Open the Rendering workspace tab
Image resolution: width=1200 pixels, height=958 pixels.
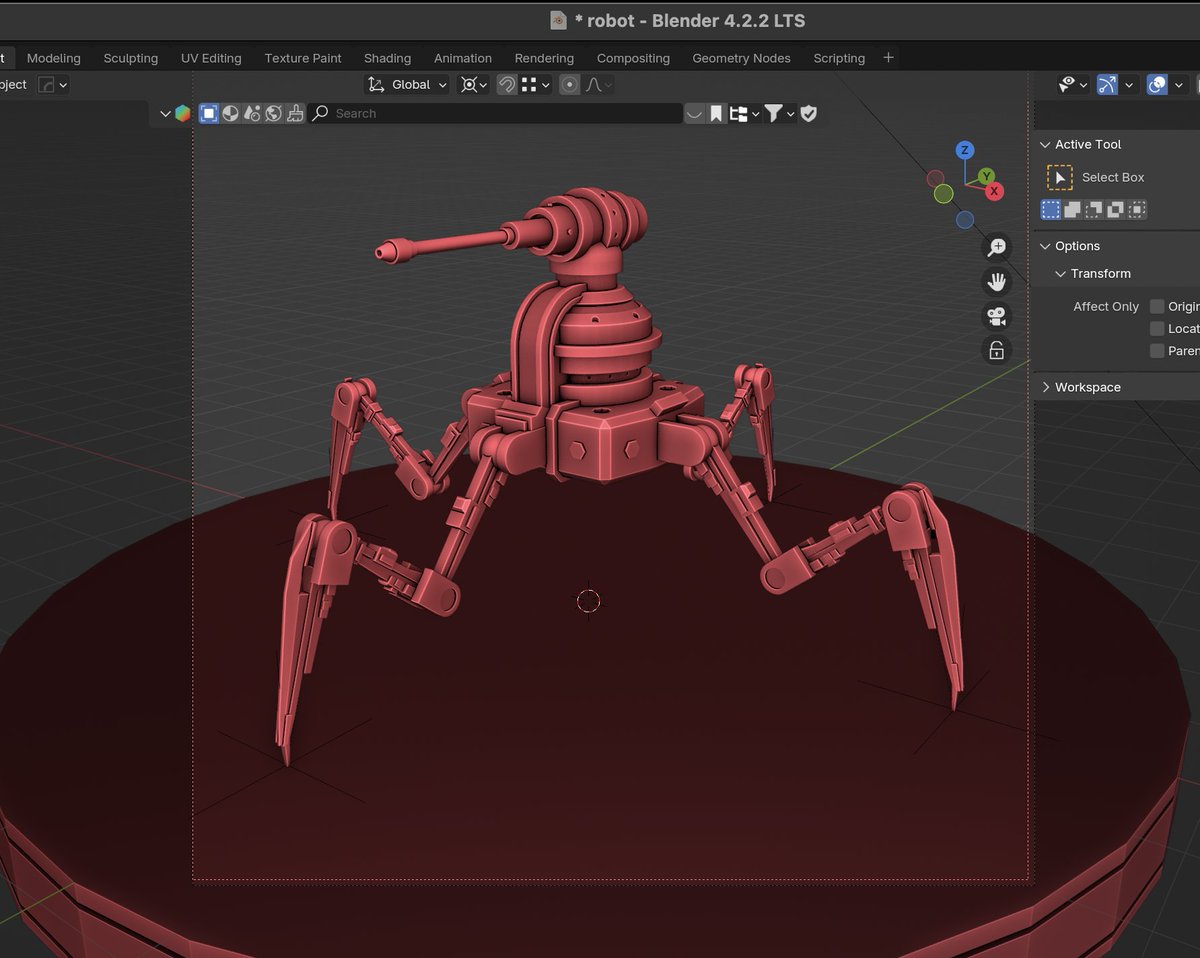pos(544,58)
